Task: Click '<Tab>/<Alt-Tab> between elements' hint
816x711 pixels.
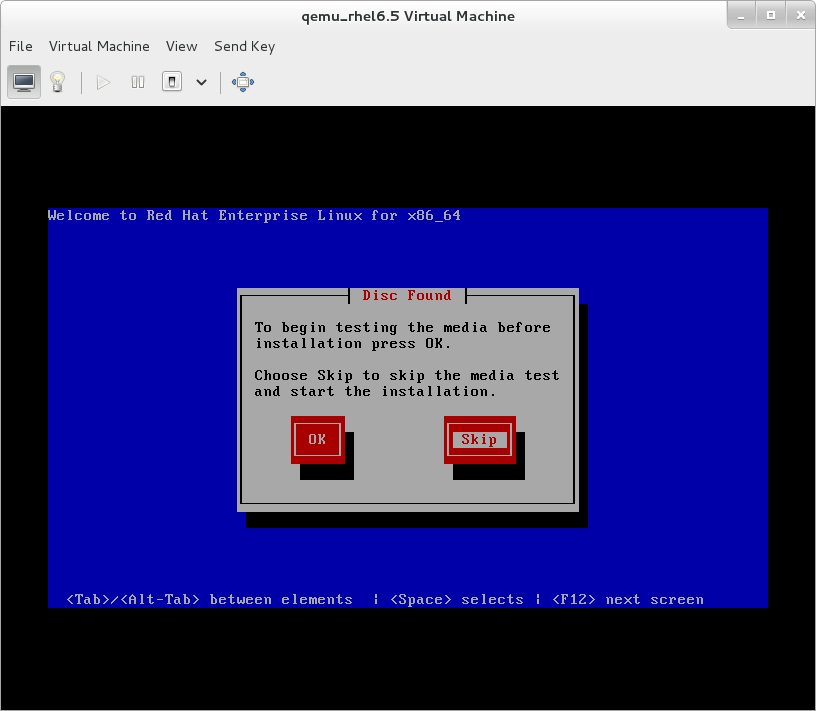Action: pos(209,600)
